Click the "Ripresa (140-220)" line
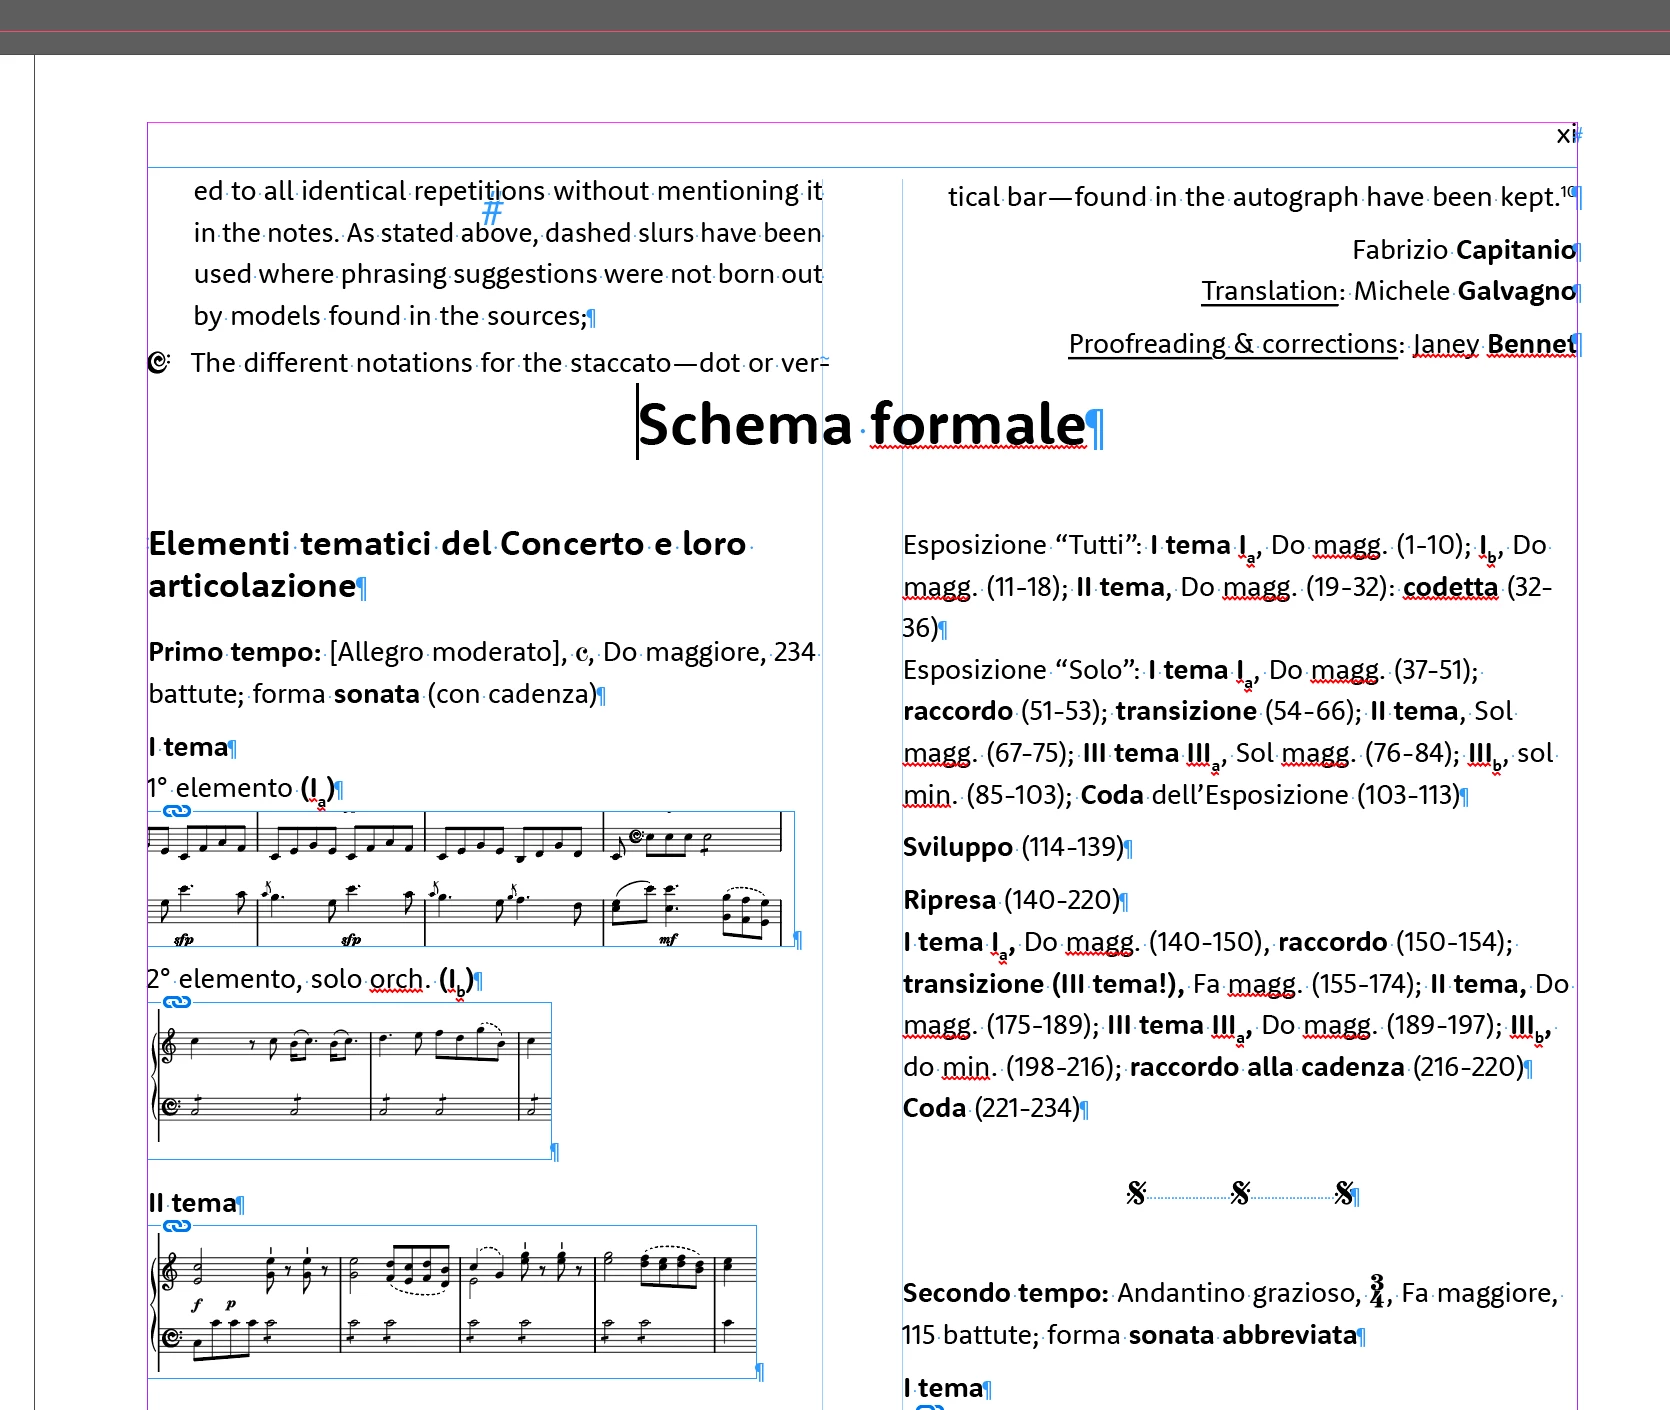Viewport: 1670px width, 1410px height. pos(1011,900)
